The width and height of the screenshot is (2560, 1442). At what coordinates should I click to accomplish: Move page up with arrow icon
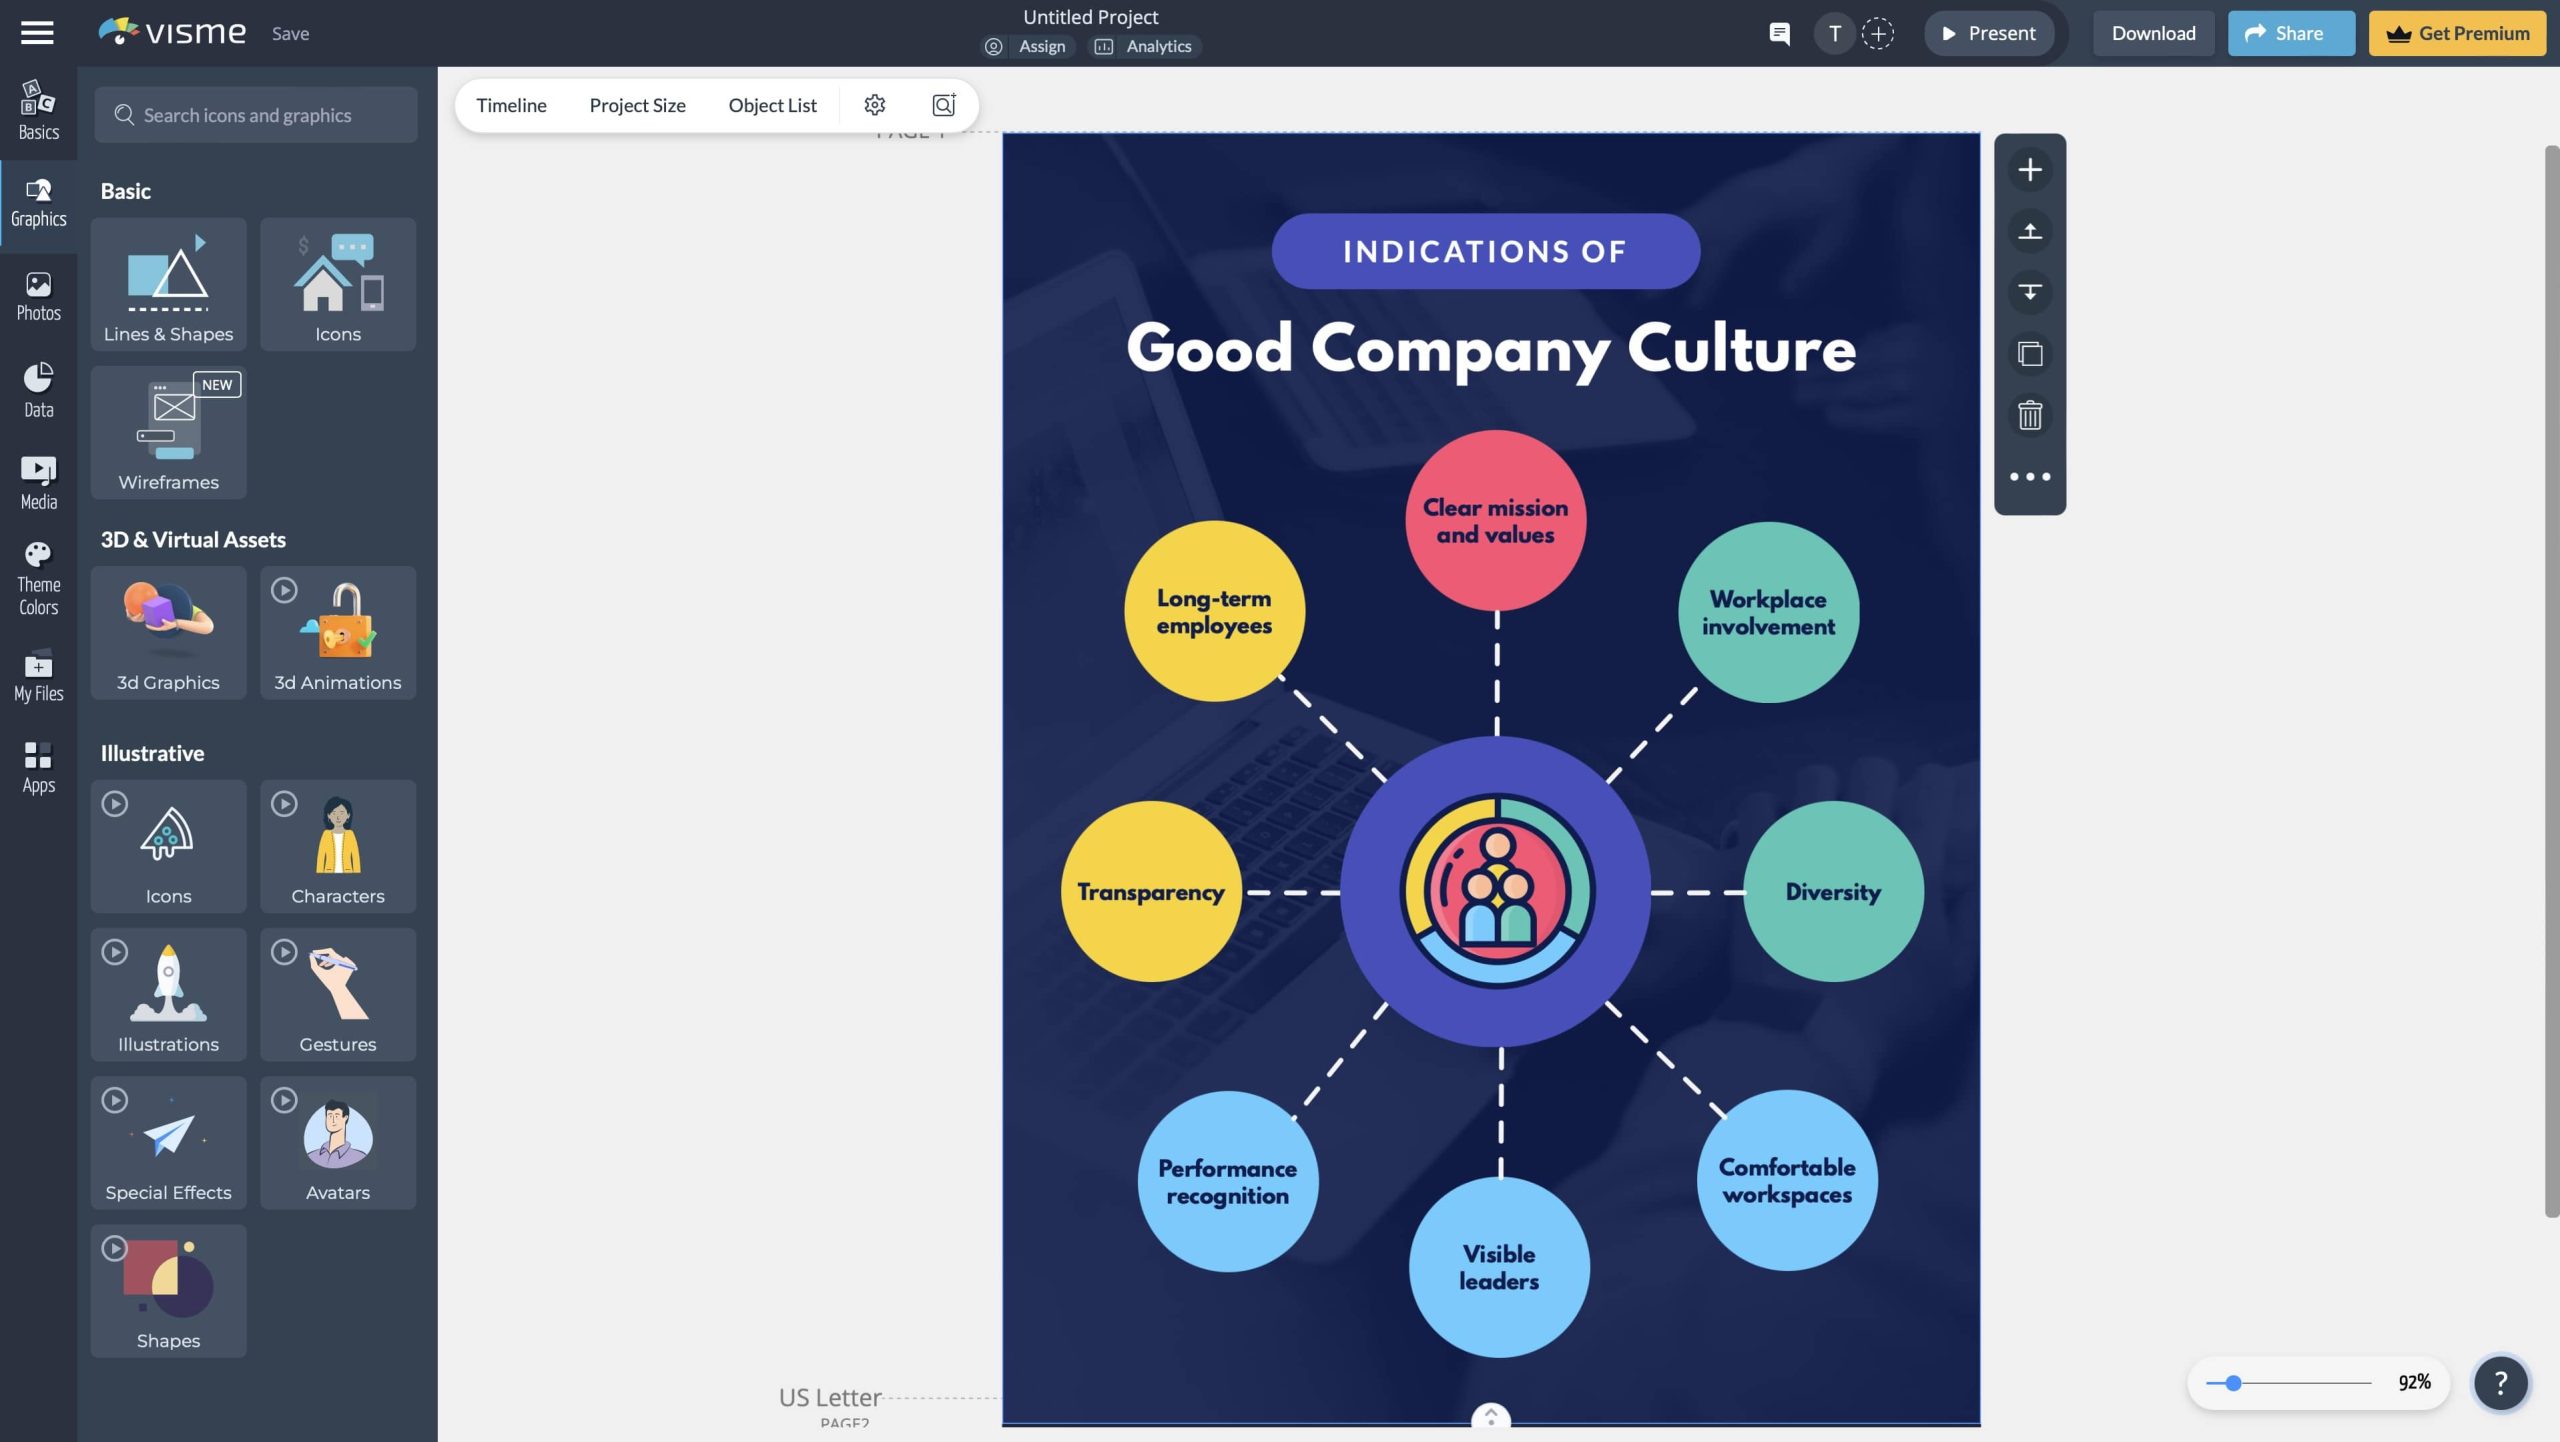click(x=2029, y=231)
